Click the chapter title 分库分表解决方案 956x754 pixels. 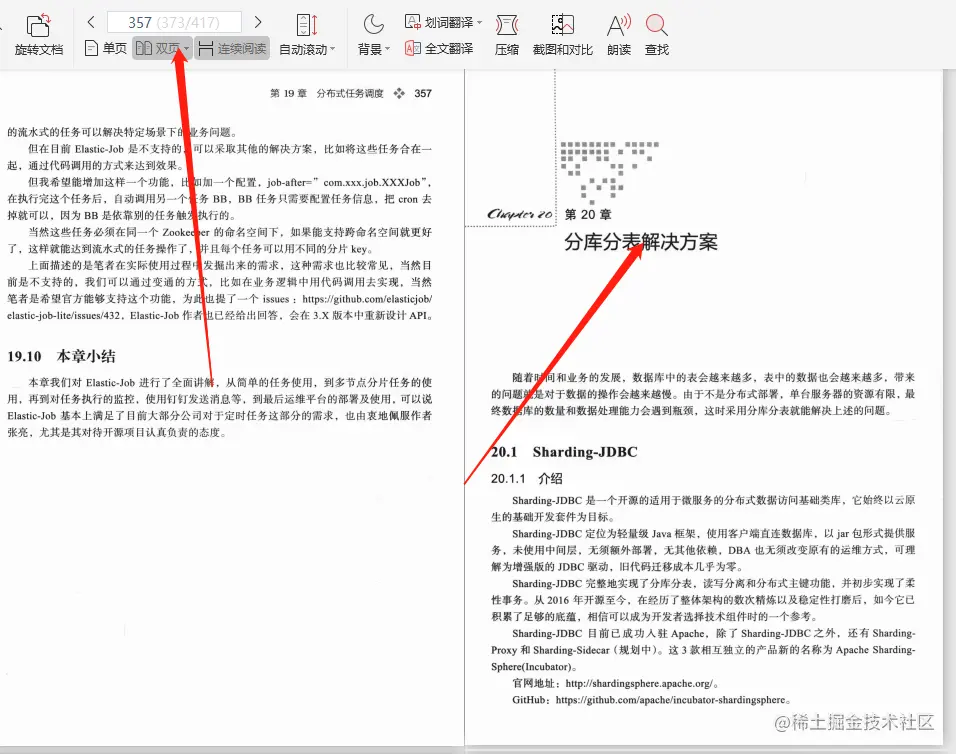click(x=641, y=242)
